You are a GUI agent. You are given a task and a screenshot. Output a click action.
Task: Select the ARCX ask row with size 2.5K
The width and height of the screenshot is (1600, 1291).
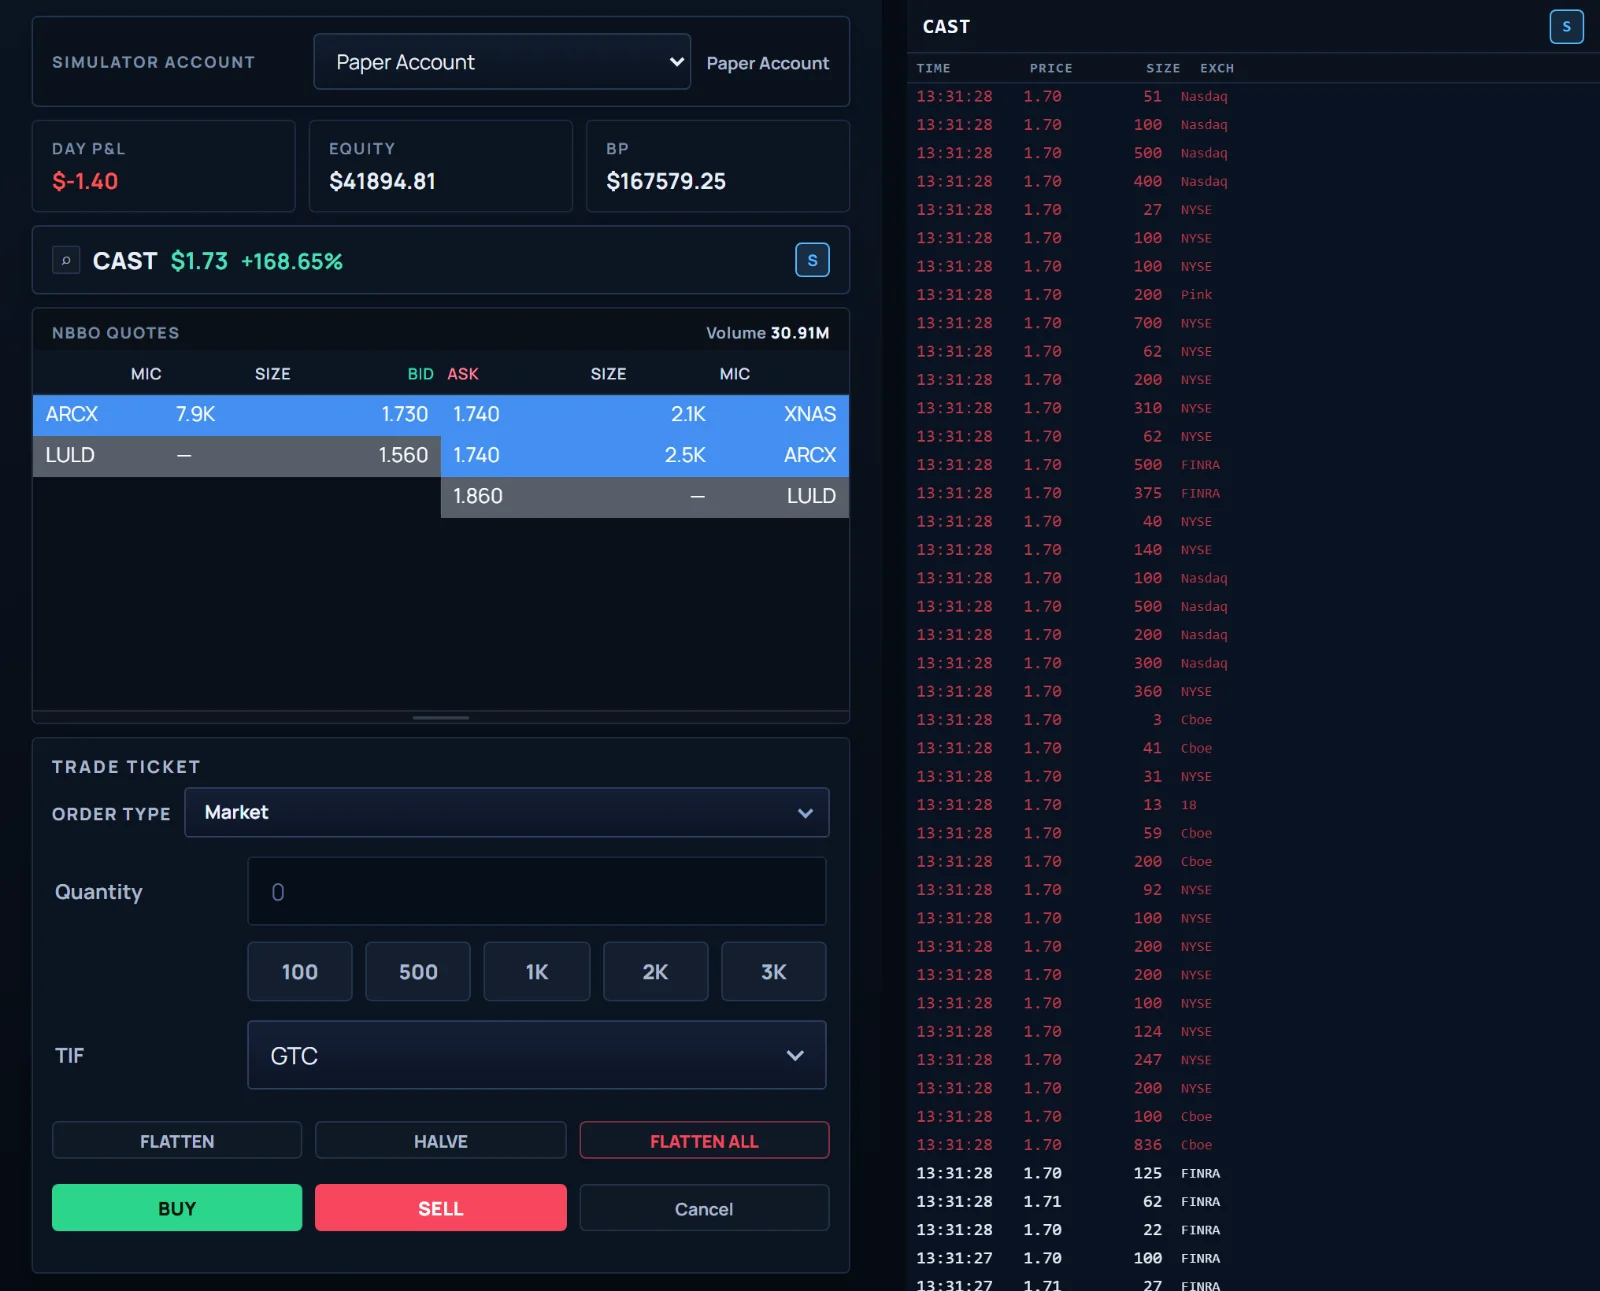tap(645, 455)
